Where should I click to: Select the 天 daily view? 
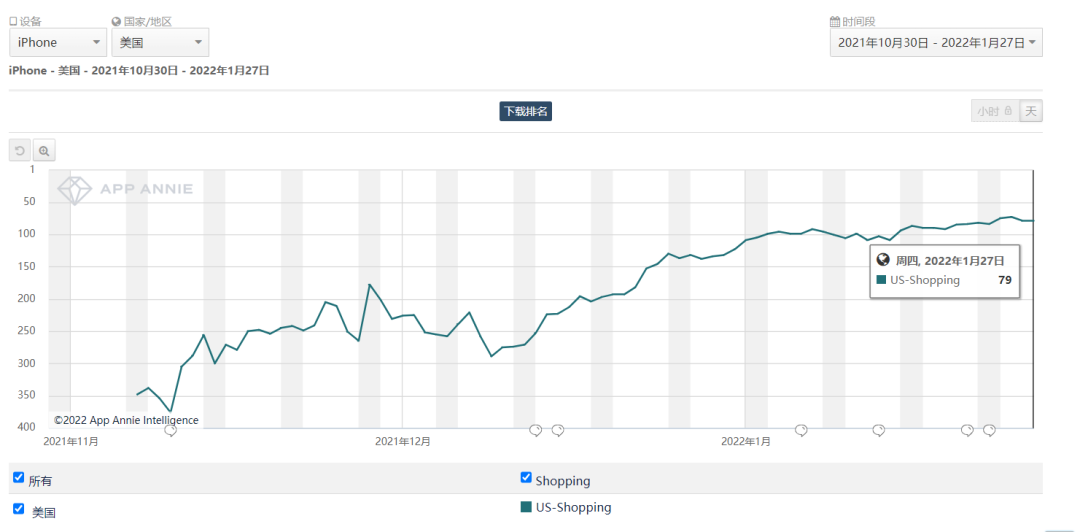(1031, 111)
